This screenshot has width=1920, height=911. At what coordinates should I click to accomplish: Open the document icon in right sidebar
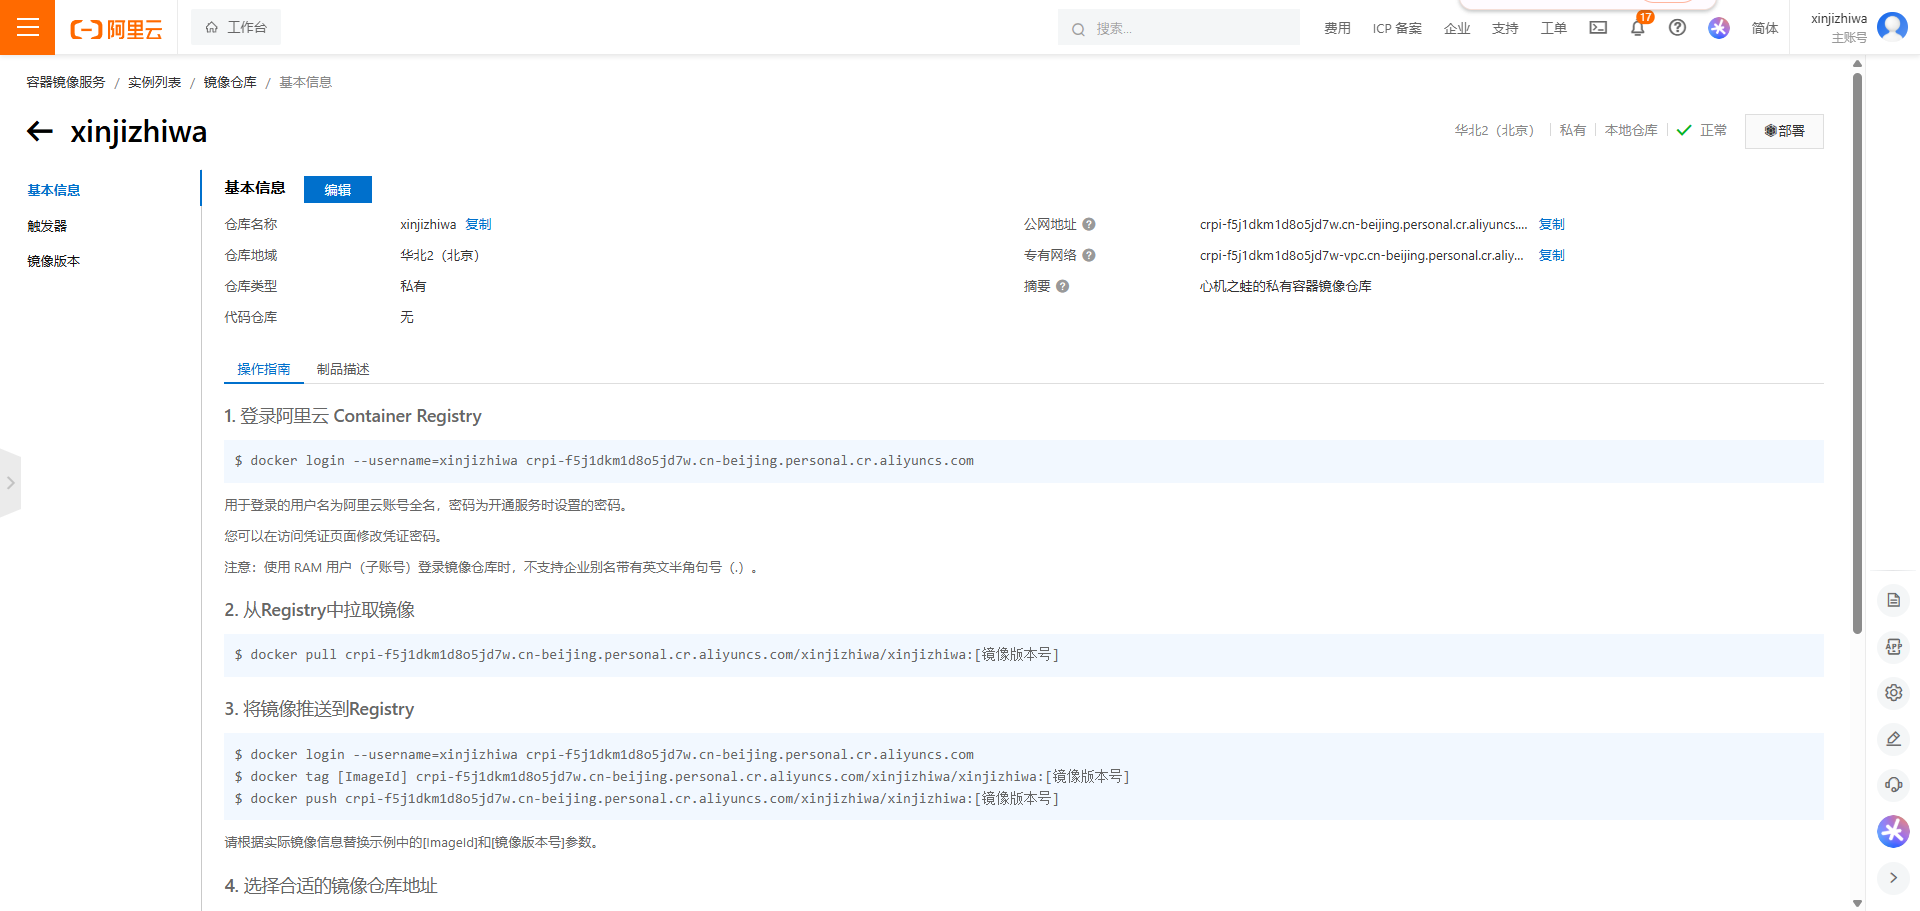coord(1893,600)
